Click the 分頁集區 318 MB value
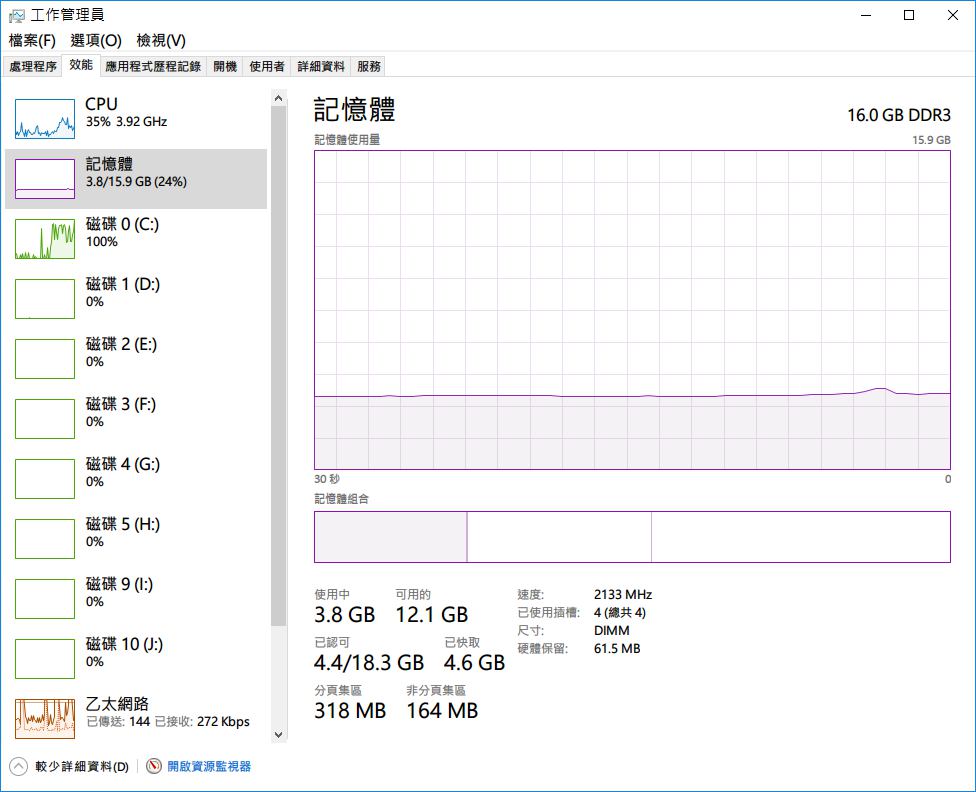 (350, 710)
